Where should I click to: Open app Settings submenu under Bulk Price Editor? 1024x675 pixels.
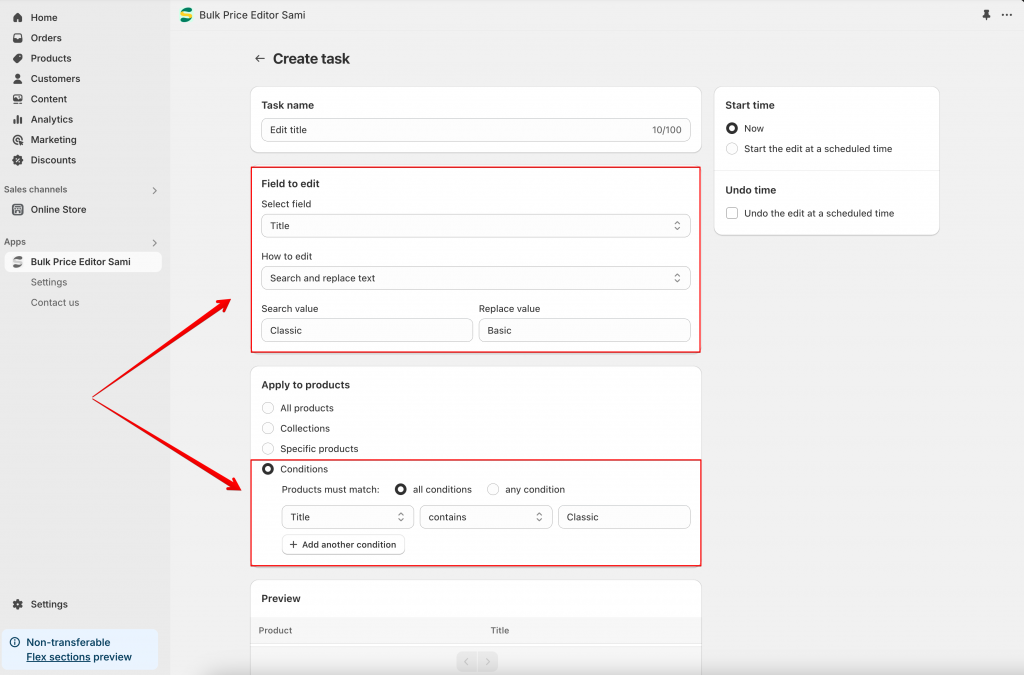(49, 282)
